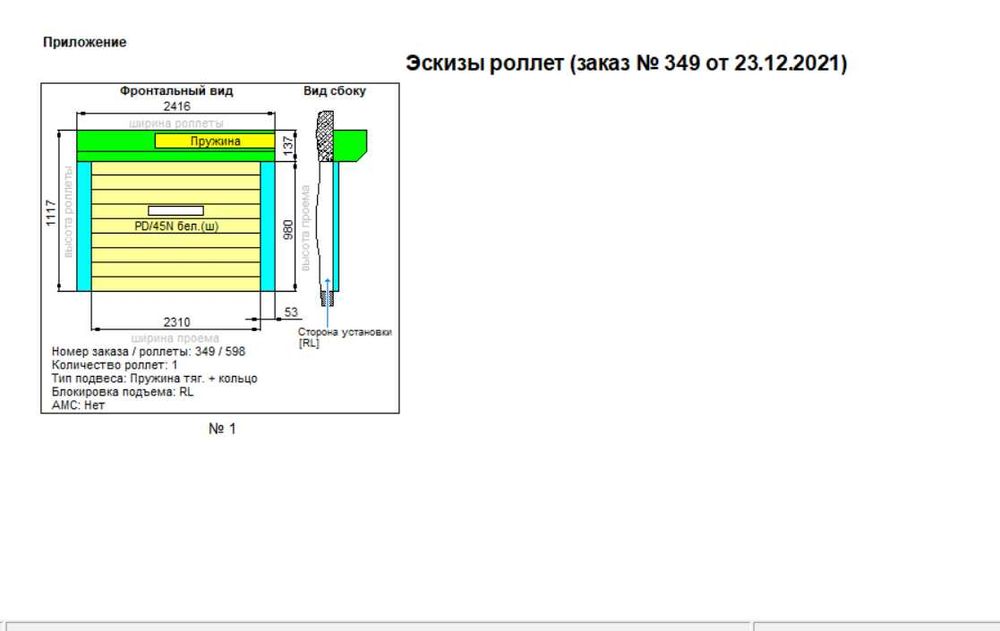Screen dimensions: 1000x631
Task: Click the opening height value "980"
Action: tap(288, 230)
